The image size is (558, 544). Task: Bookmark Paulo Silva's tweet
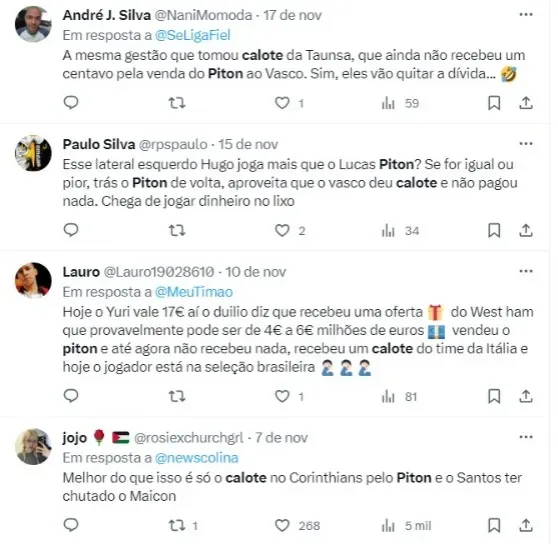pyautogui.click(x=494, y=231)
